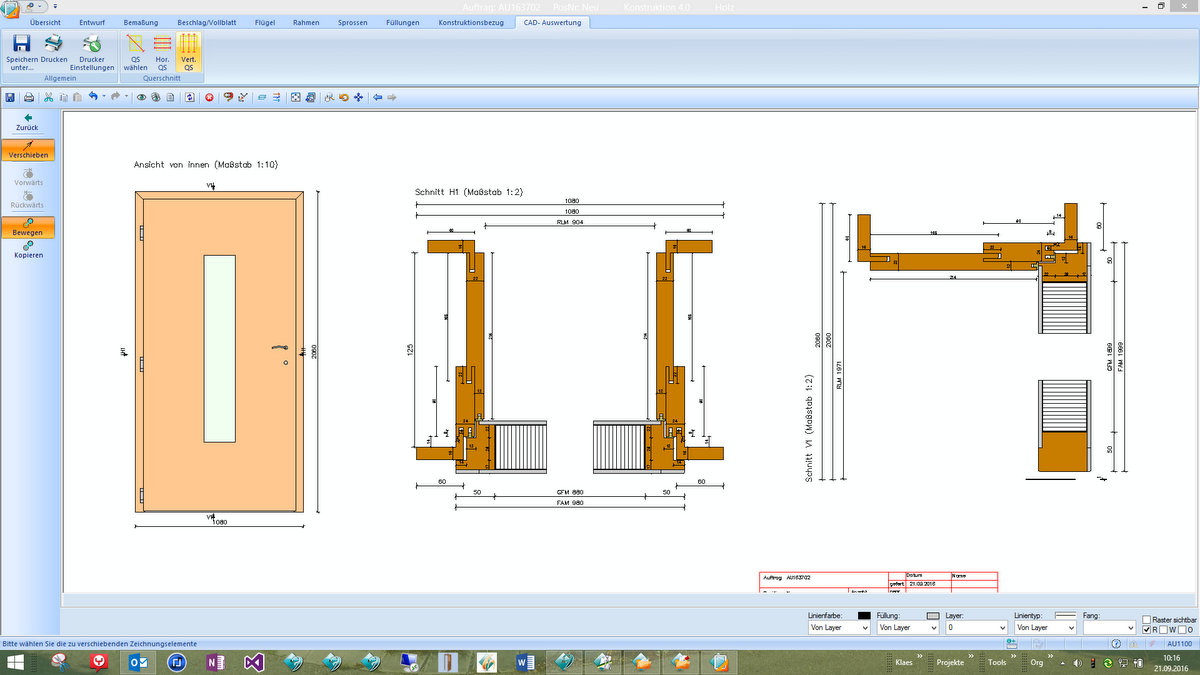The image size is (1200, 675).
Task: Open Outlook from the Windows taskbar
Action: (137, 662)
